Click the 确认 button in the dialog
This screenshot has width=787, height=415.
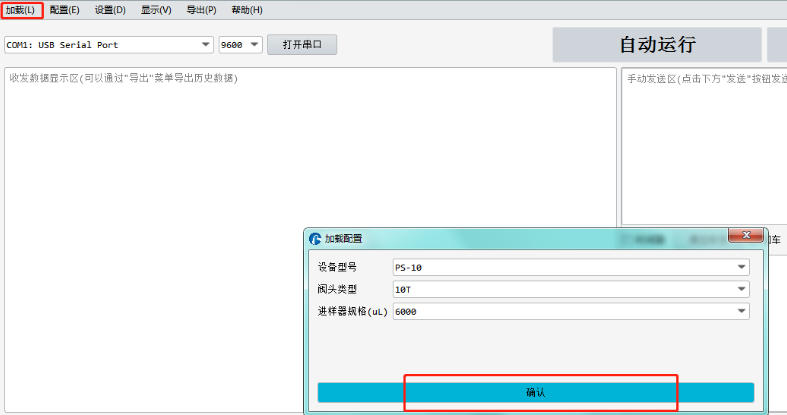click(x=536, y=392)
